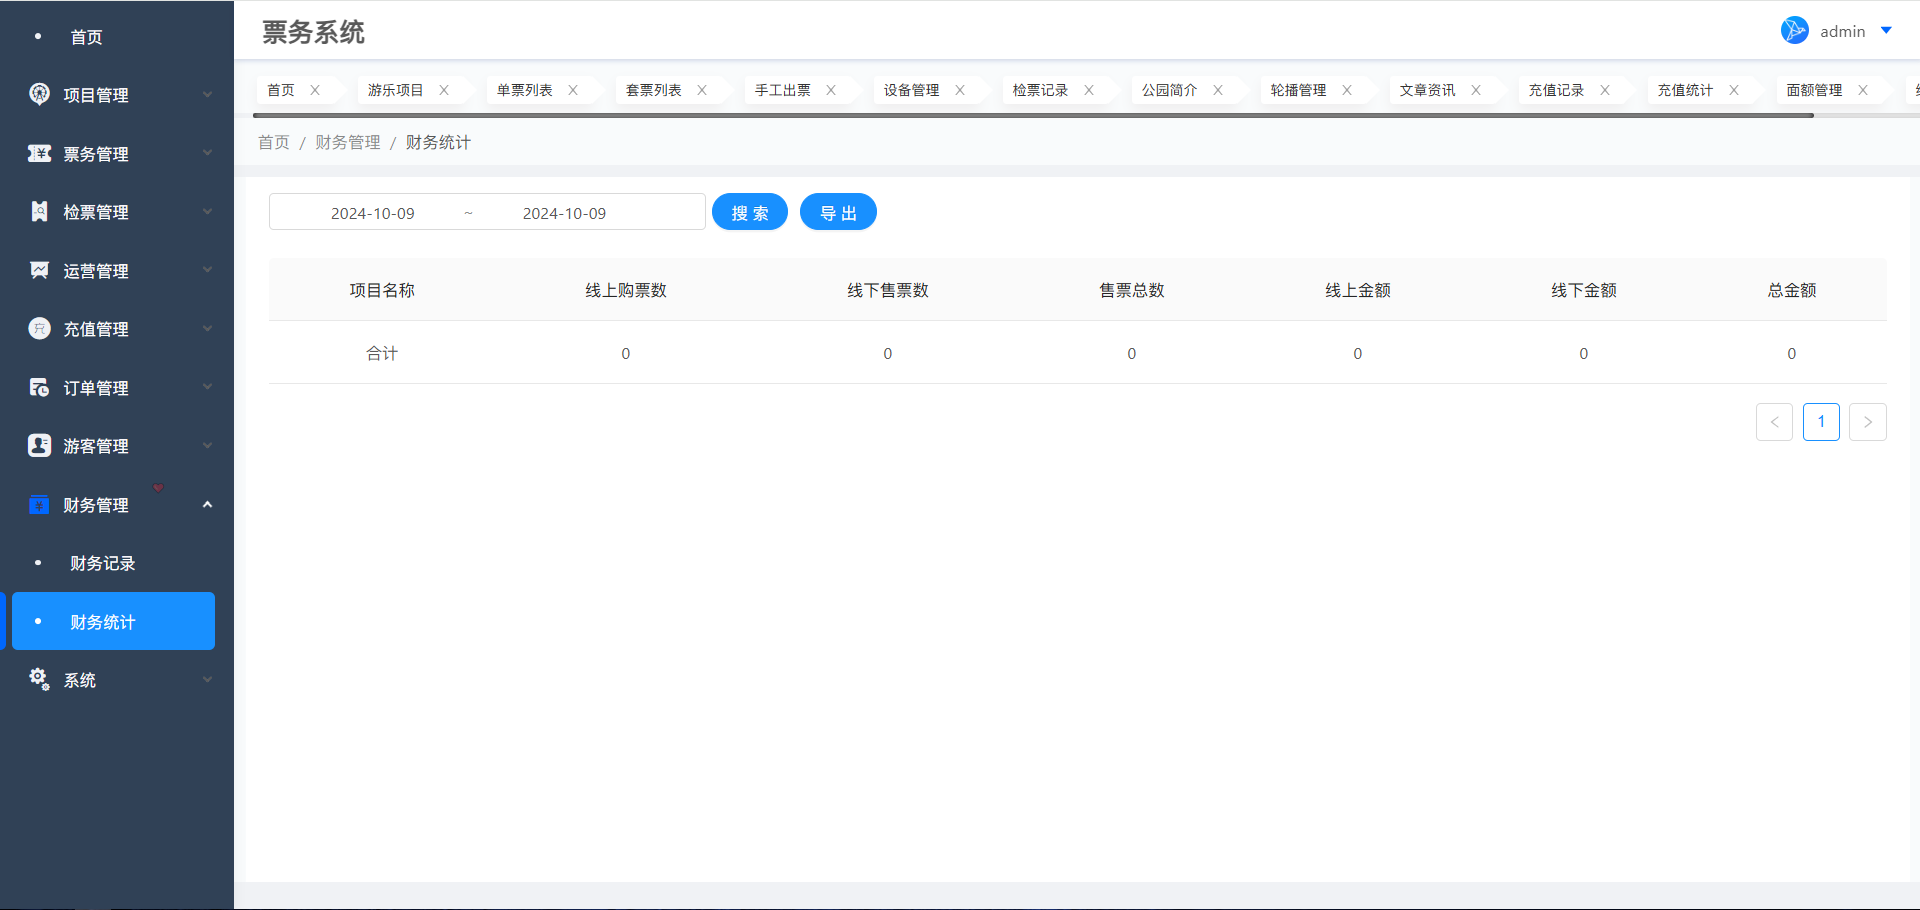This screenshot has width=1920, height=910.
Task: Click the 系统 gears icon
Action: coord(39,679)
